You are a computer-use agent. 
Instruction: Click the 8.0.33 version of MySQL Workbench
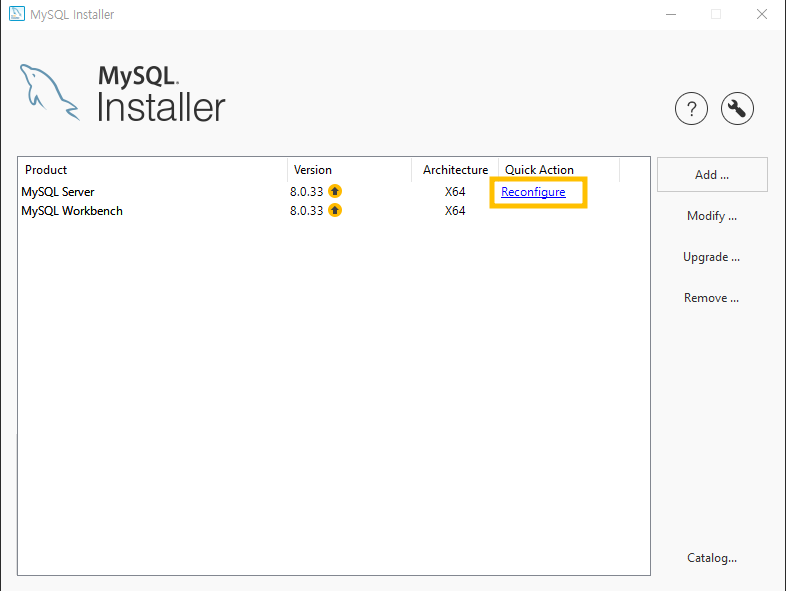pos(306,211)
